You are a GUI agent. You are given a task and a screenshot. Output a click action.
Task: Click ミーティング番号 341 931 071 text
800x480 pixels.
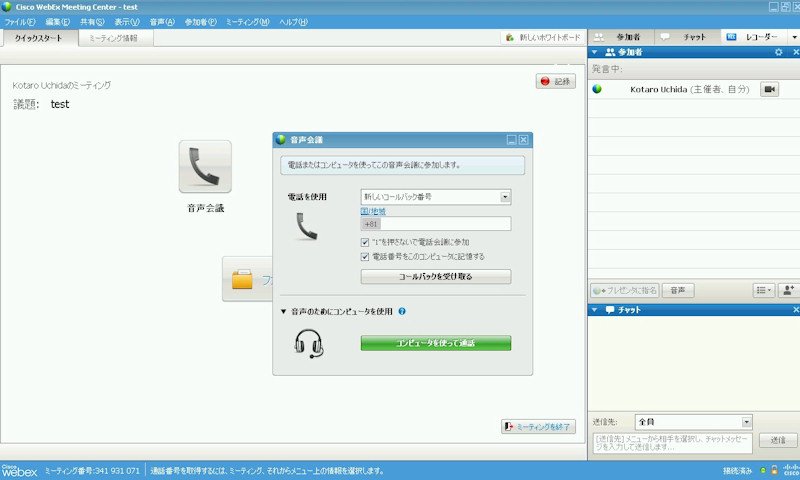point(92,471)
